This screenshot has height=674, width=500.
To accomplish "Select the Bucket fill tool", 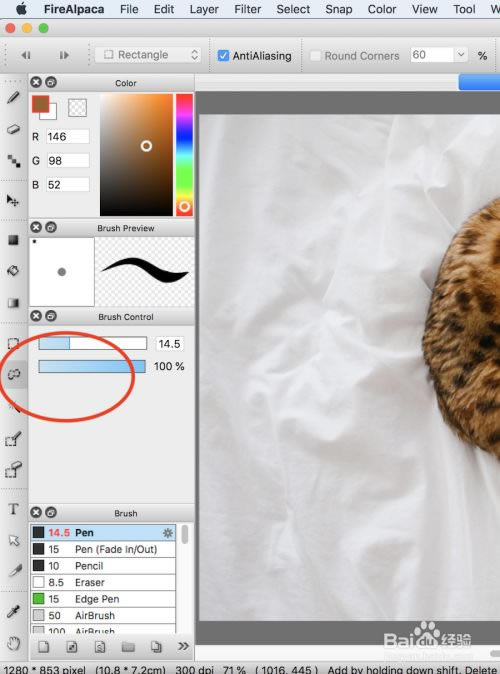I will pos(13,271).
